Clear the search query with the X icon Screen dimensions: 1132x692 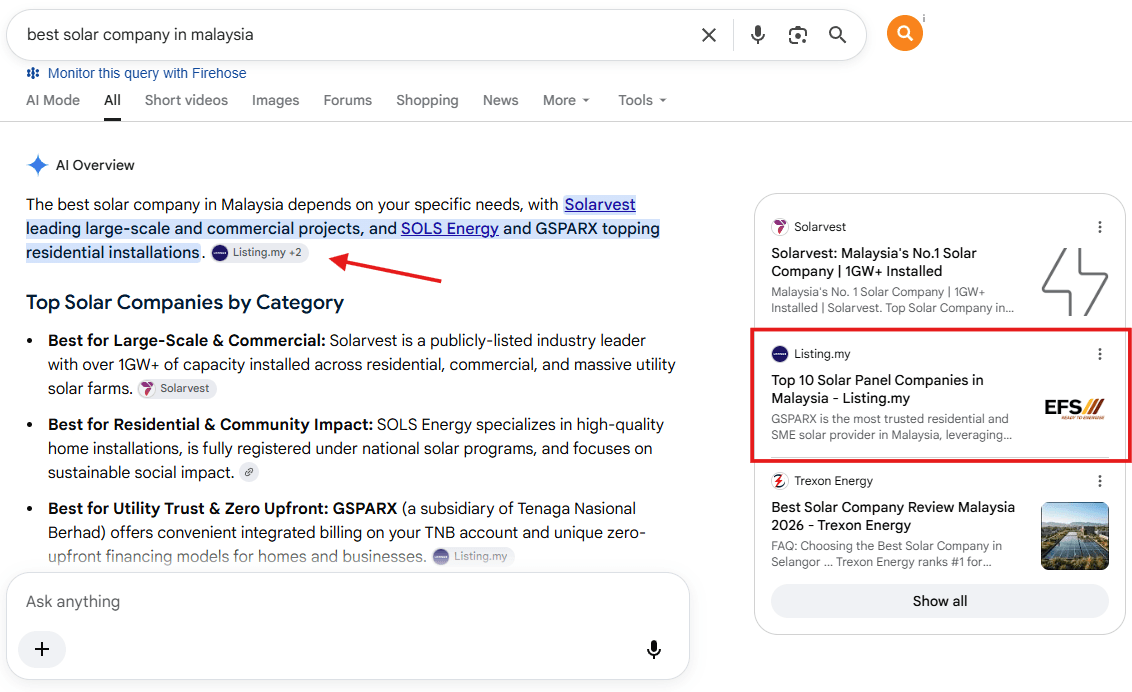708,35
